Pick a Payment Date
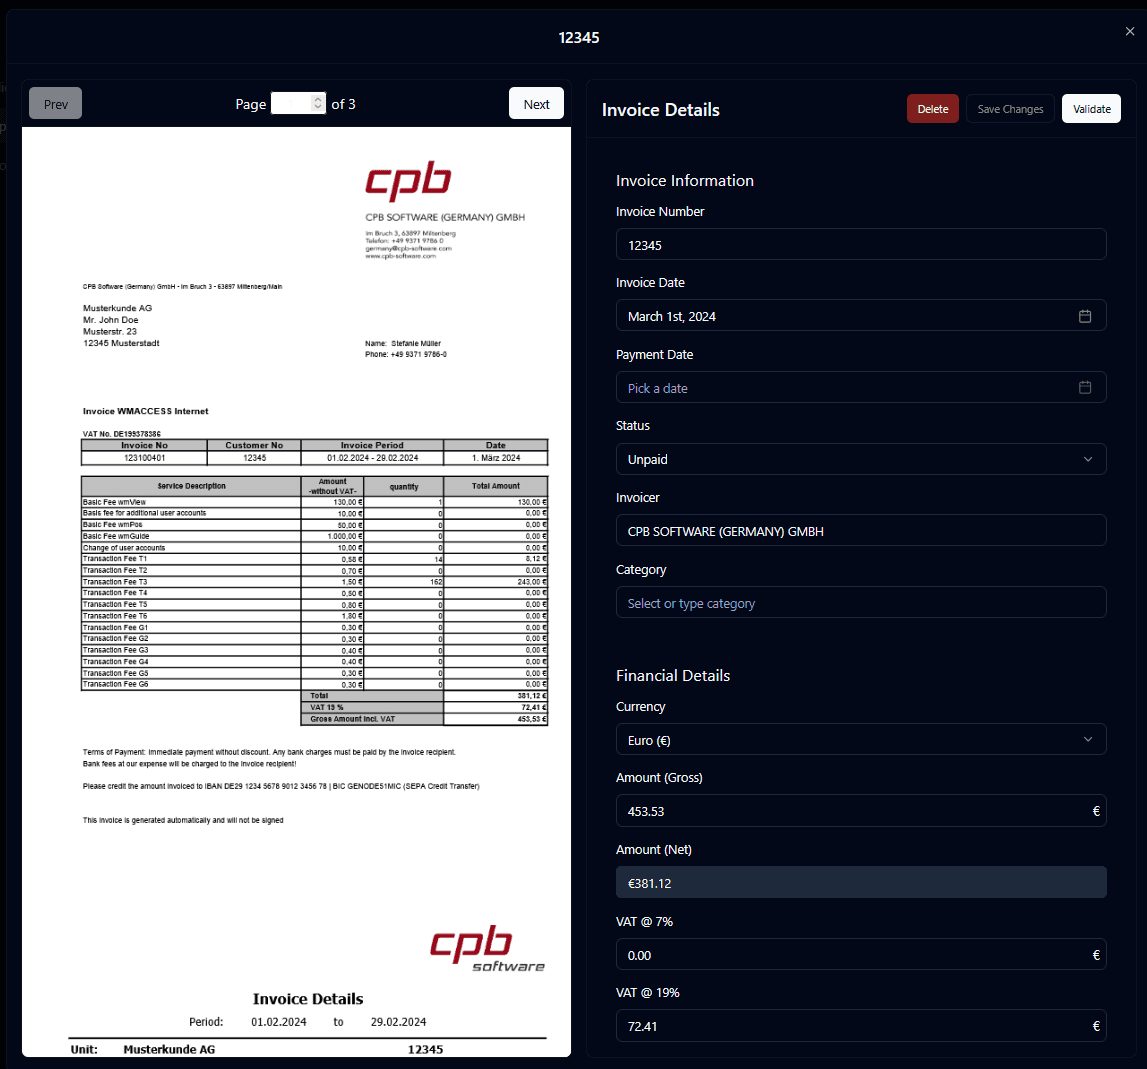1147x1069 pixels. pos(861,388)
